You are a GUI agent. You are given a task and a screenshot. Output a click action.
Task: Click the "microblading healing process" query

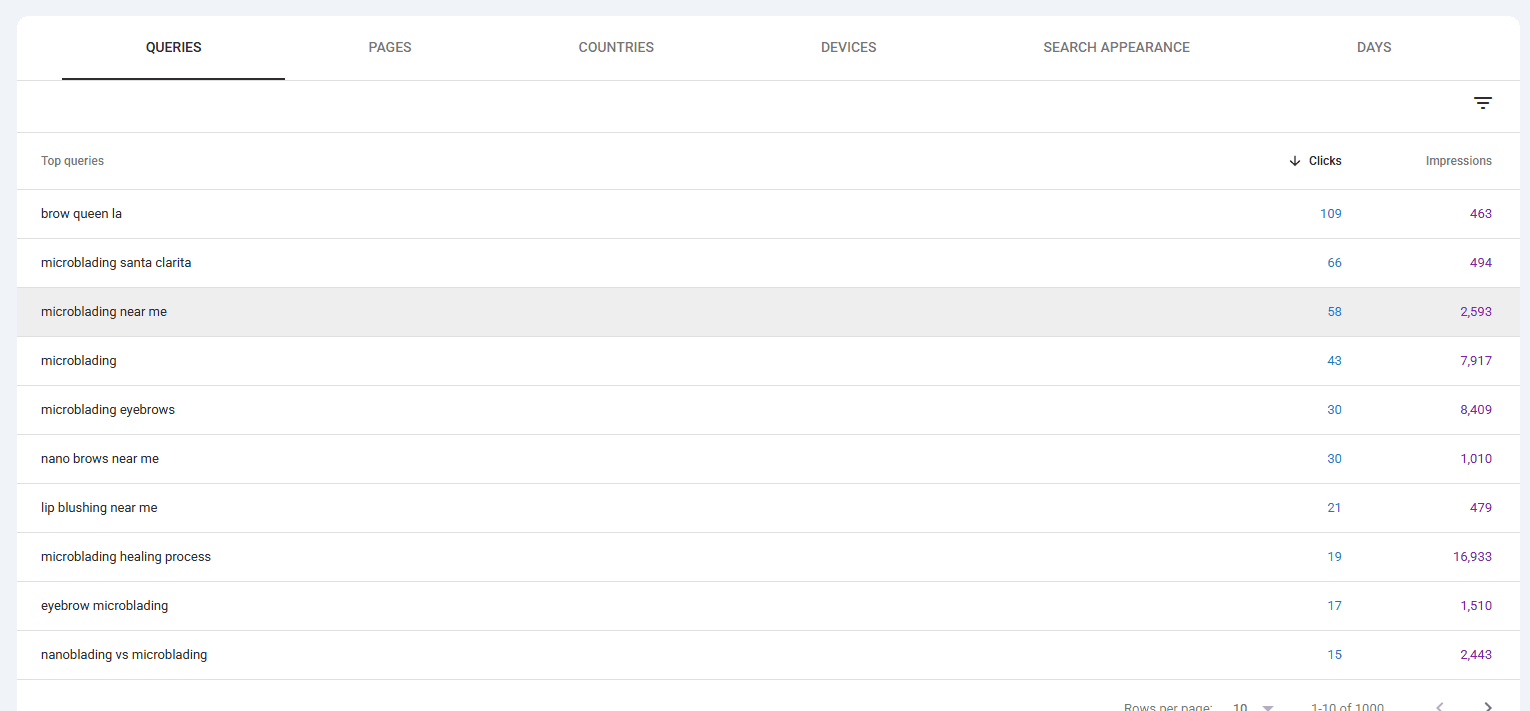pyautogui.click(x=126, y=557)
